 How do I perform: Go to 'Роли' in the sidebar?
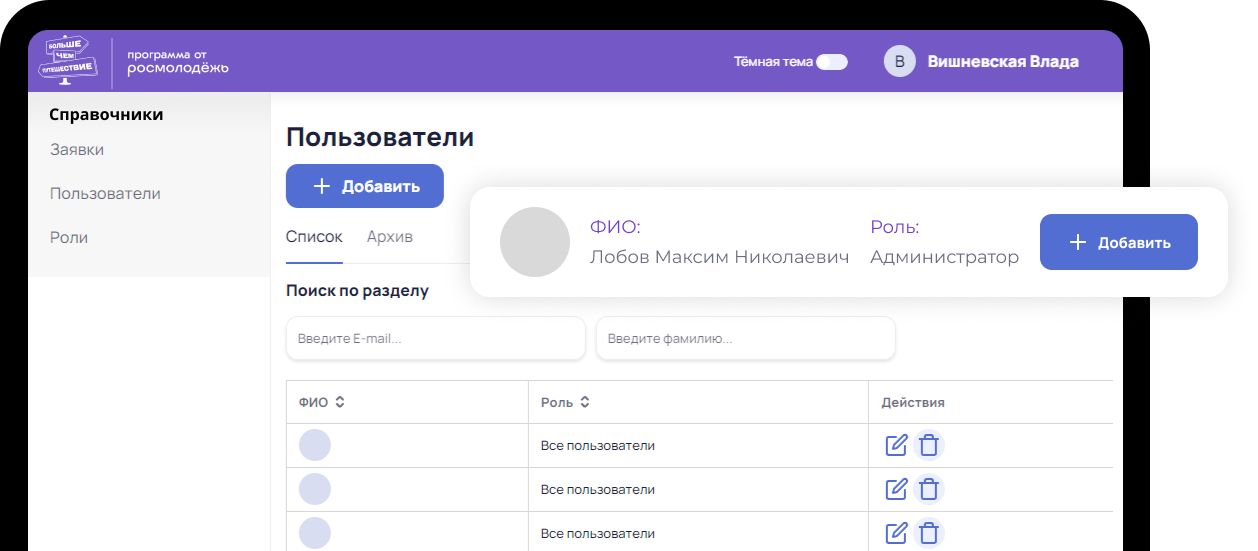[69, 238]
